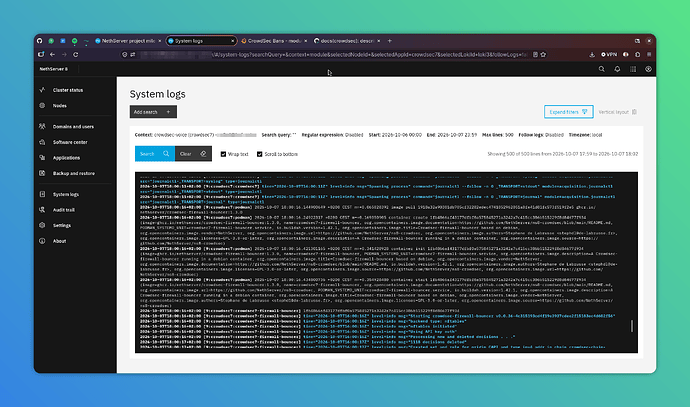Screen dimensions: 690x407
Task: Go forward in browser history
Action: (64, 55)
